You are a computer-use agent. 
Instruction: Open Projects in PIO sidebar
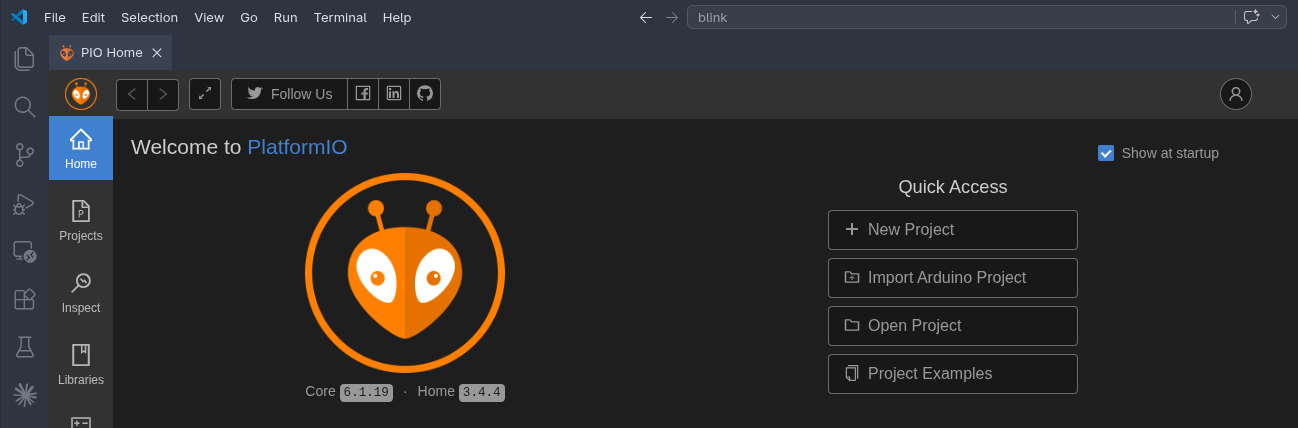coord(81,220)
